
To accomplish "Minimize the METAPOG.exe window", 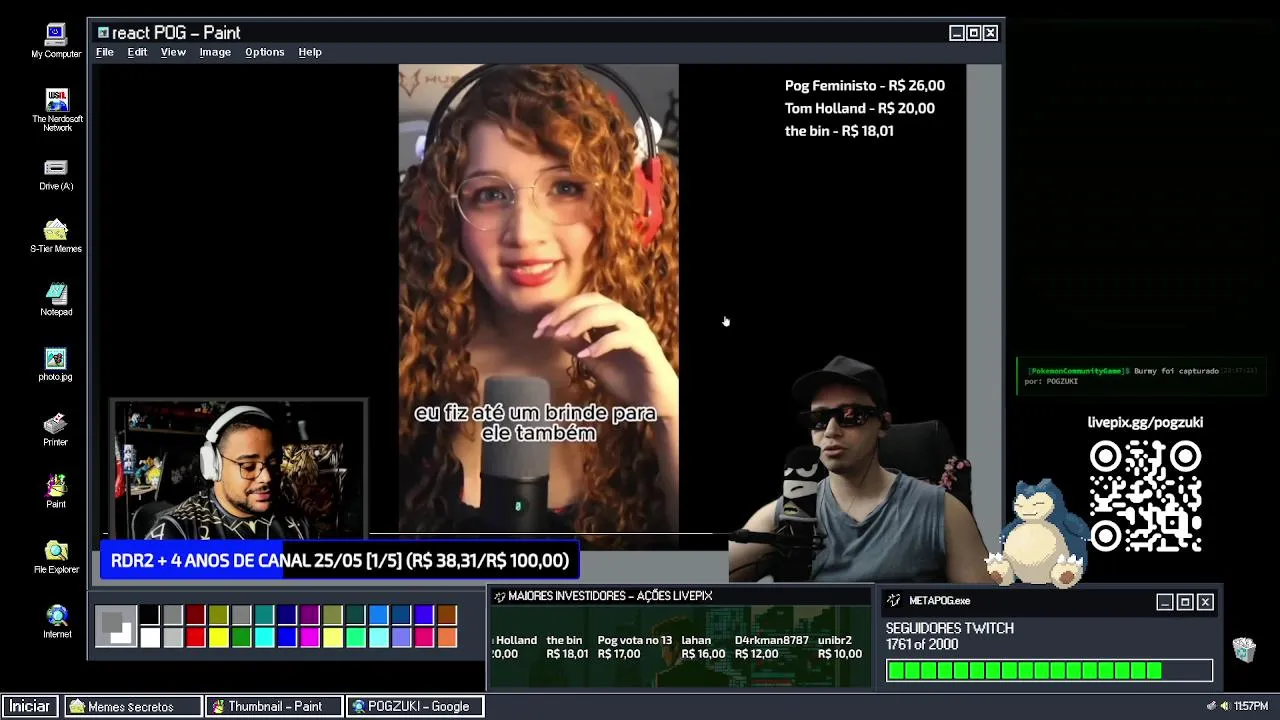I will point(1164,602).
